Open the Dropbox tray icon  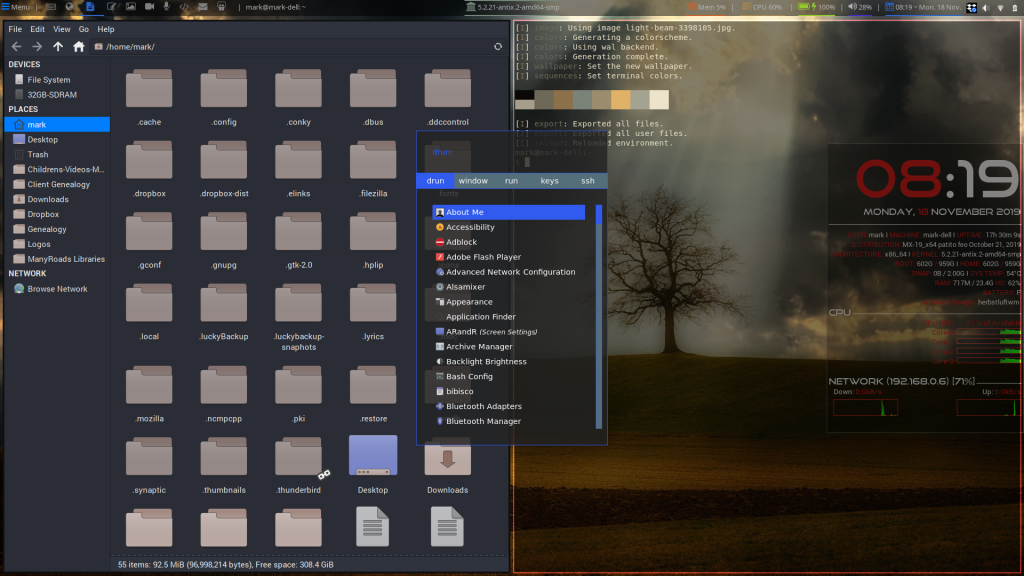pos(972,8)
